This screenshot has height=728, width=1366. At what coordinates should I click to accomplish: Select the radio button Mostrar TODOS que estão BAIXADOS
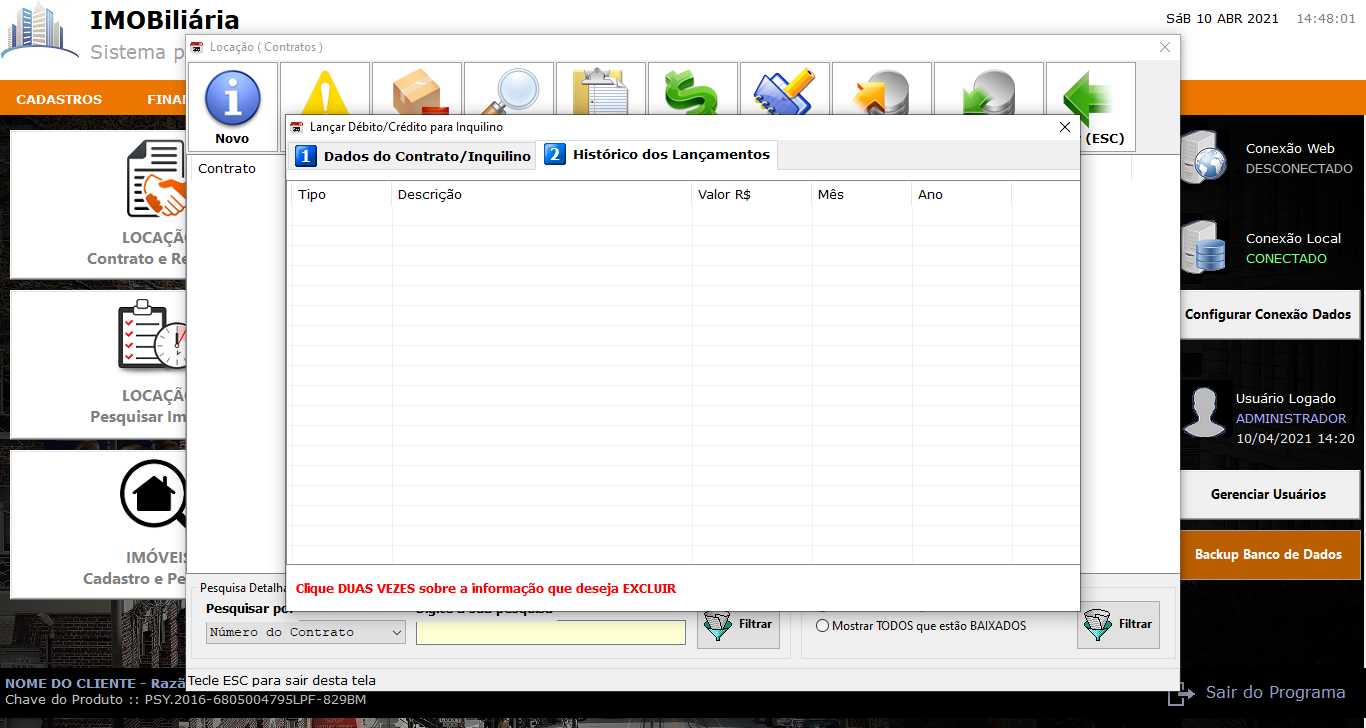pyautogui.click(x=822, y=626)
